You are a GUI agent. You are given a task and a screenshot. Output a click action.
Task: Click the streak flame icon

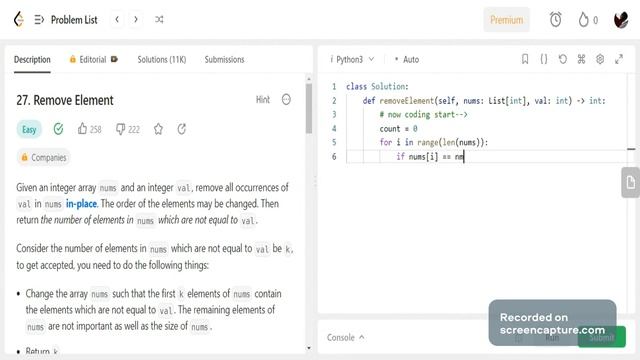point(583,20)
